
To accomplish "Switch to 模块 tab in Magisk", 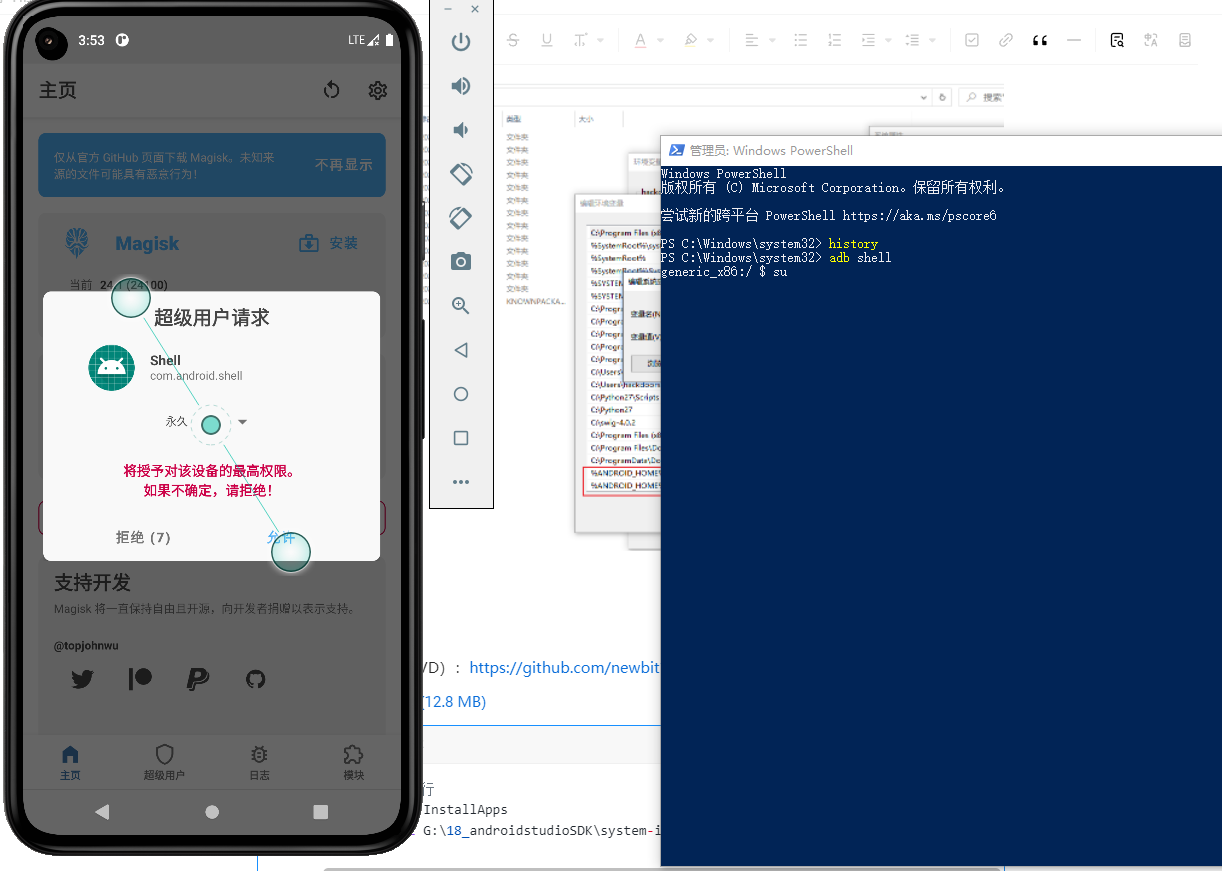I will (x=353, y=763).
